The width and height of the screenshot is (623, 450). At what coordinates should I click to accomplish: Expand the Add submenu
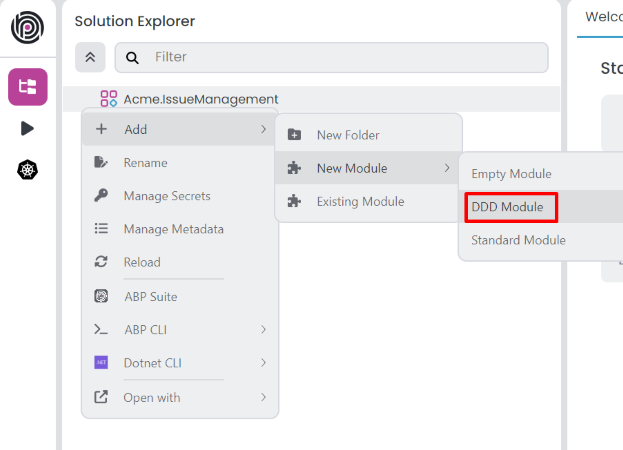click(180, 129)
